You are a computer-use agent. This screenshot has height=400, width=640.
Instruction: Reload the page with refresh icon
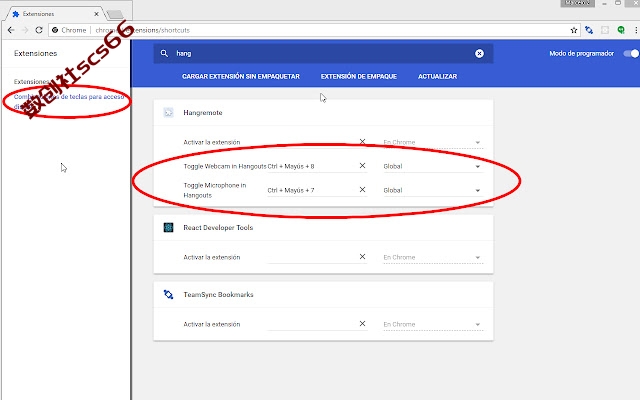pos(39,30)
